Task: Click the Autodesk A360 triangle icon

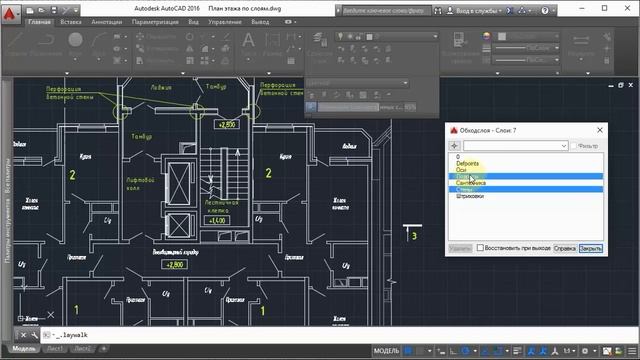Action: pos(522,11)
